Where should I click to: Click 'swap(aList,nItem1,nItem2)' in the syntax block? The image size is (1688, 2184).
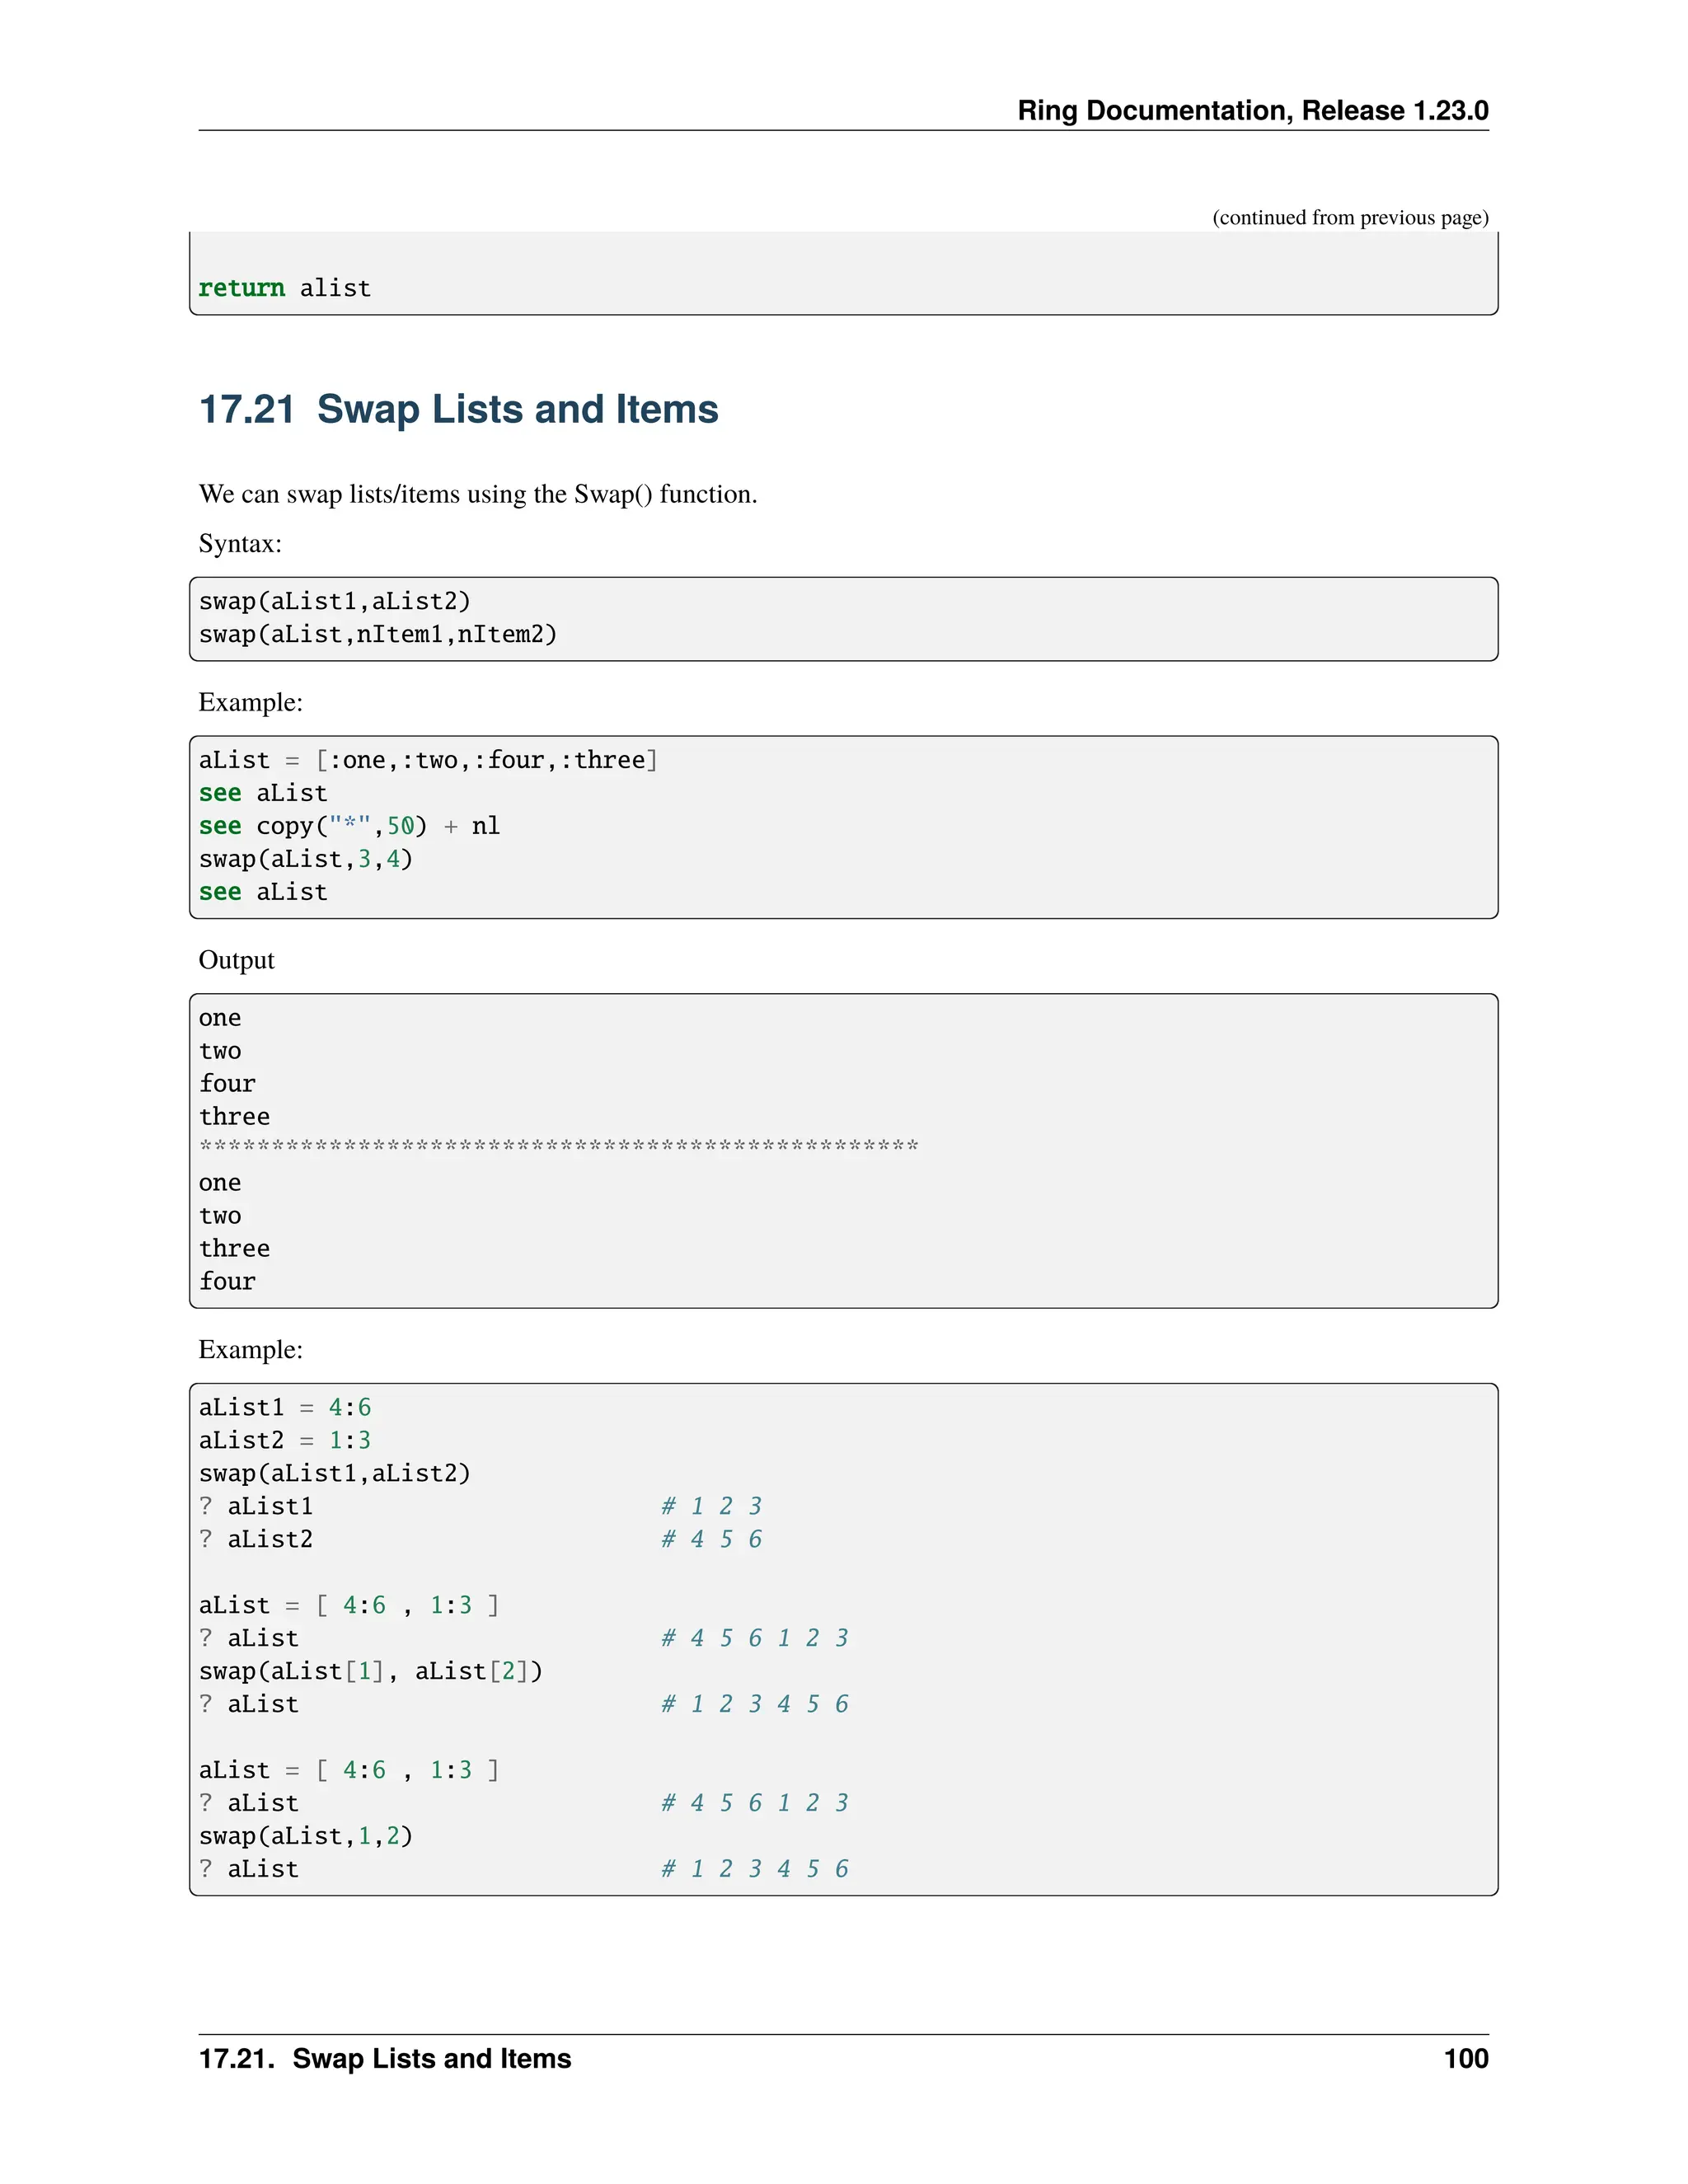tap(378, 634)
